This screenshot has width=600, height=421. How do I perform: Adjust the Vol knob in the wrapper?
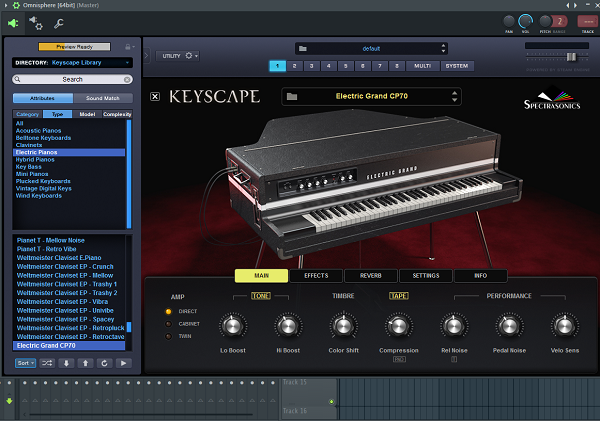click(525, 21)
